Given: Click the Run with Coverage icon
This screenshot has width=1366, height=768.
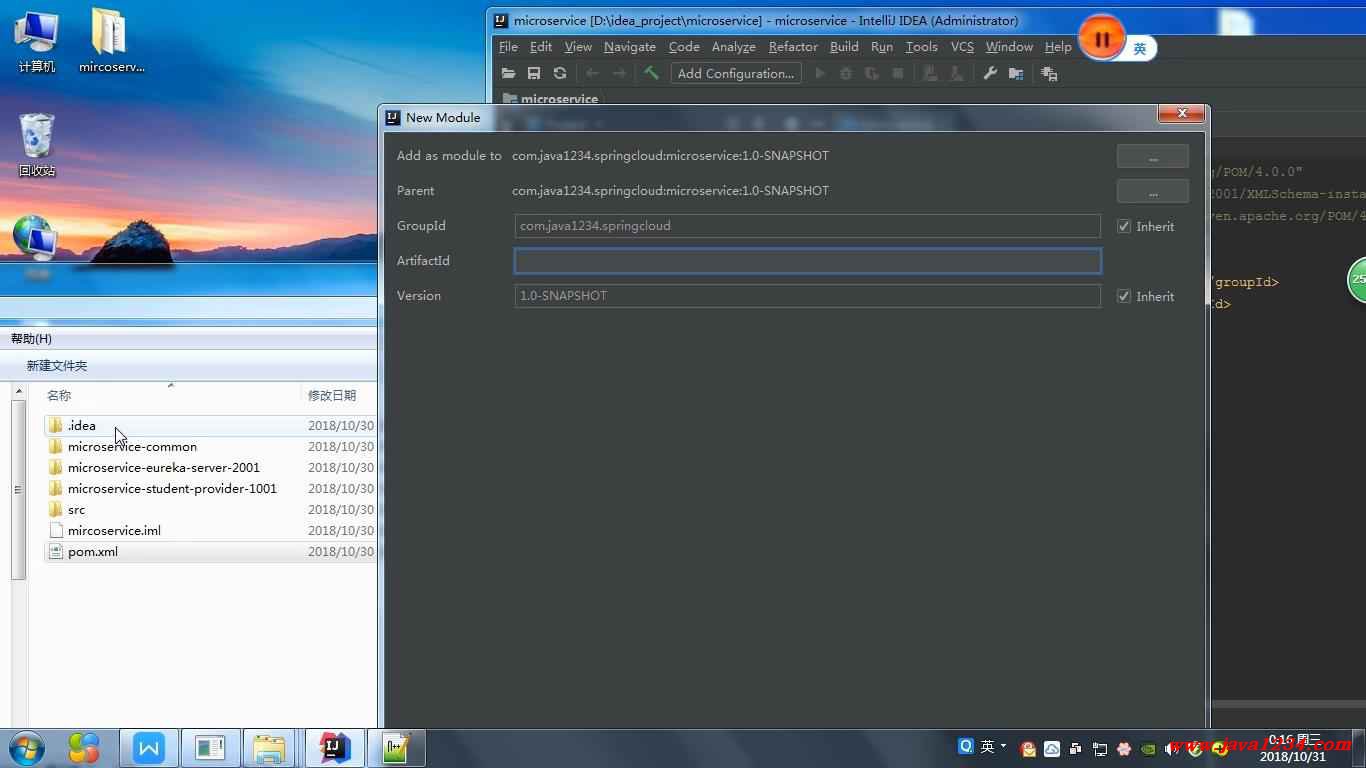Looking at the screenshot, I should pyautogui.click(x=872, y=73).
